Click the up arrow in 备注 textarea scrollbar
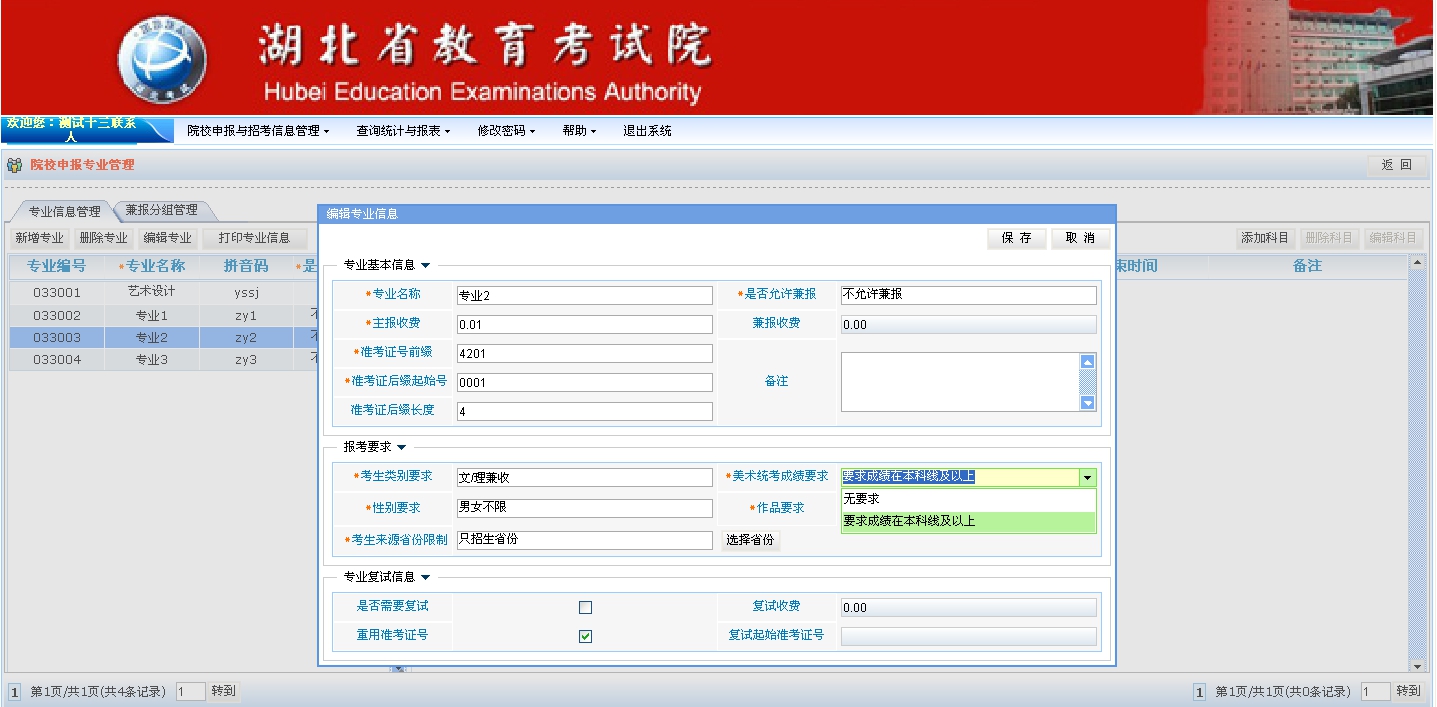Viewport: 1437px width, 707px height. tap(1088, 362)
